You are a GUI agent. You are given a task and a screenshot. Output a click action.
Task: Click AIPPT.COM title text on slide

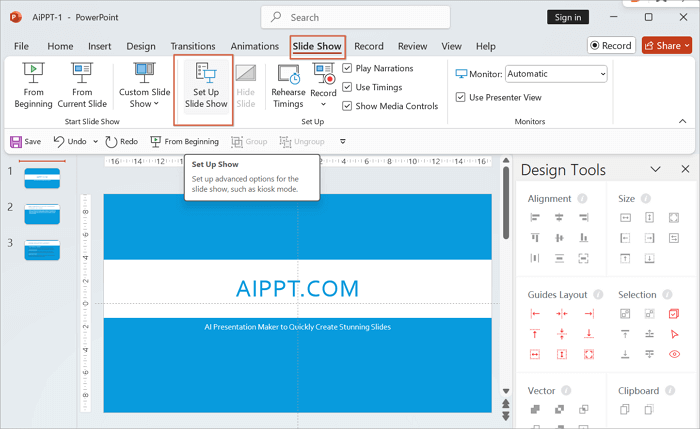(297, 288)
